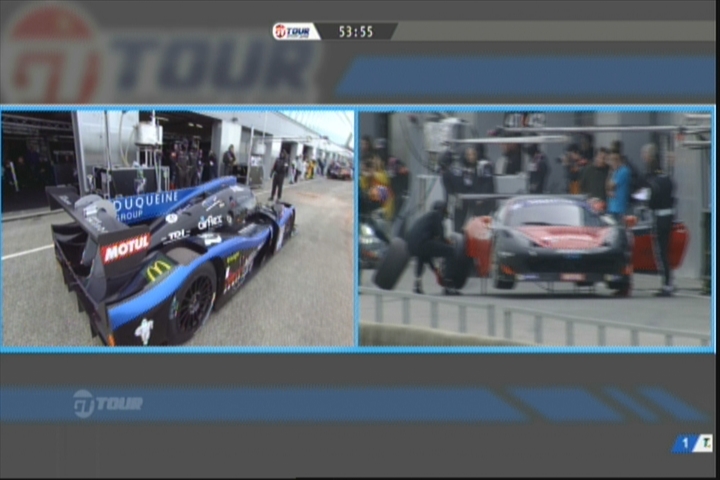
Task: Click the DUQUEINE GROUP text on the car
Action: [146, 205]
